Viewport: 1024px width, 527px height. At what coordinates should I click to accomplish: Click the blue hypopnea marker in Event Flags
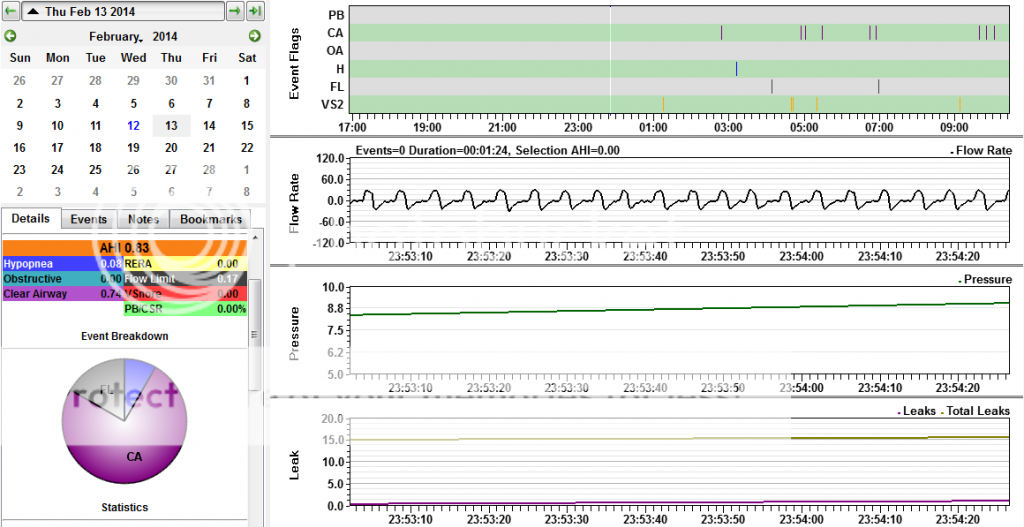[x=736, y=69]
